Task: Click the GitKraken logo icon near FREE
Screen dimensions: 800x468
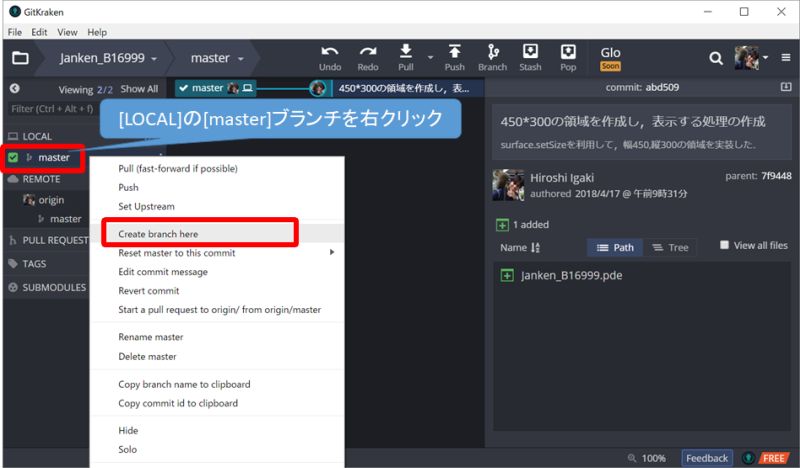Action: tap(748, 458)
